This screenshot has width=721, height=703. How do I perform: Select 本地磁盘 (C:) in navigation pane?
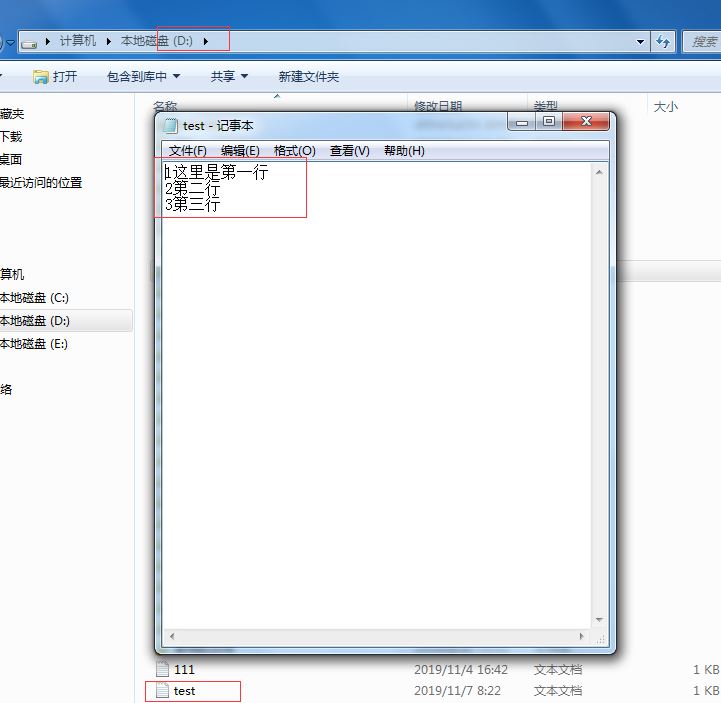34,297
